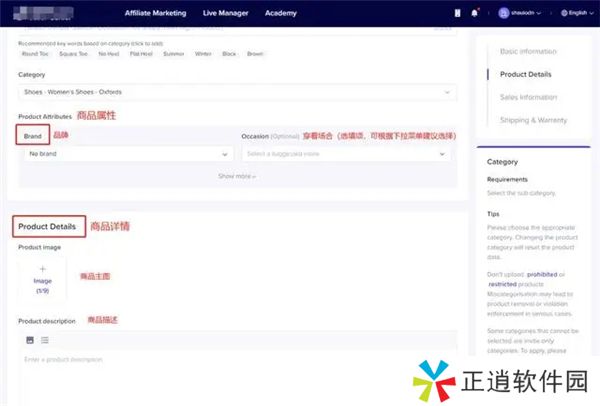Click the product description text field
The image size is (600, 406).
(237, 358)
